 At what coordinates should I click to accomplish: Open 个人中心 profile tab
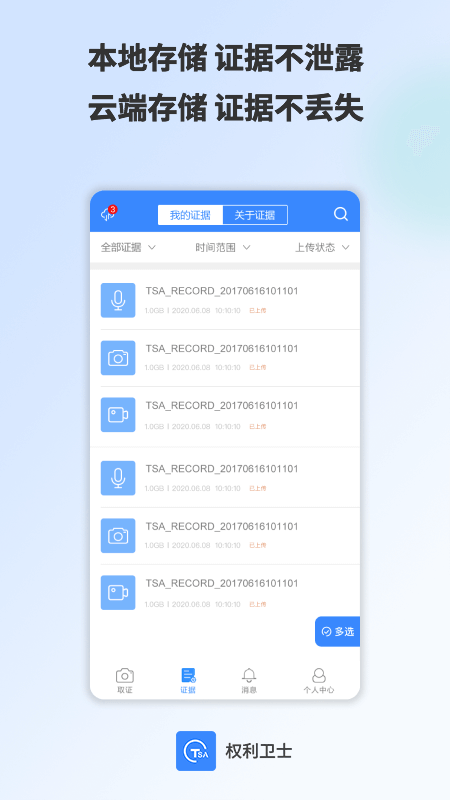(x=319, y=681)
